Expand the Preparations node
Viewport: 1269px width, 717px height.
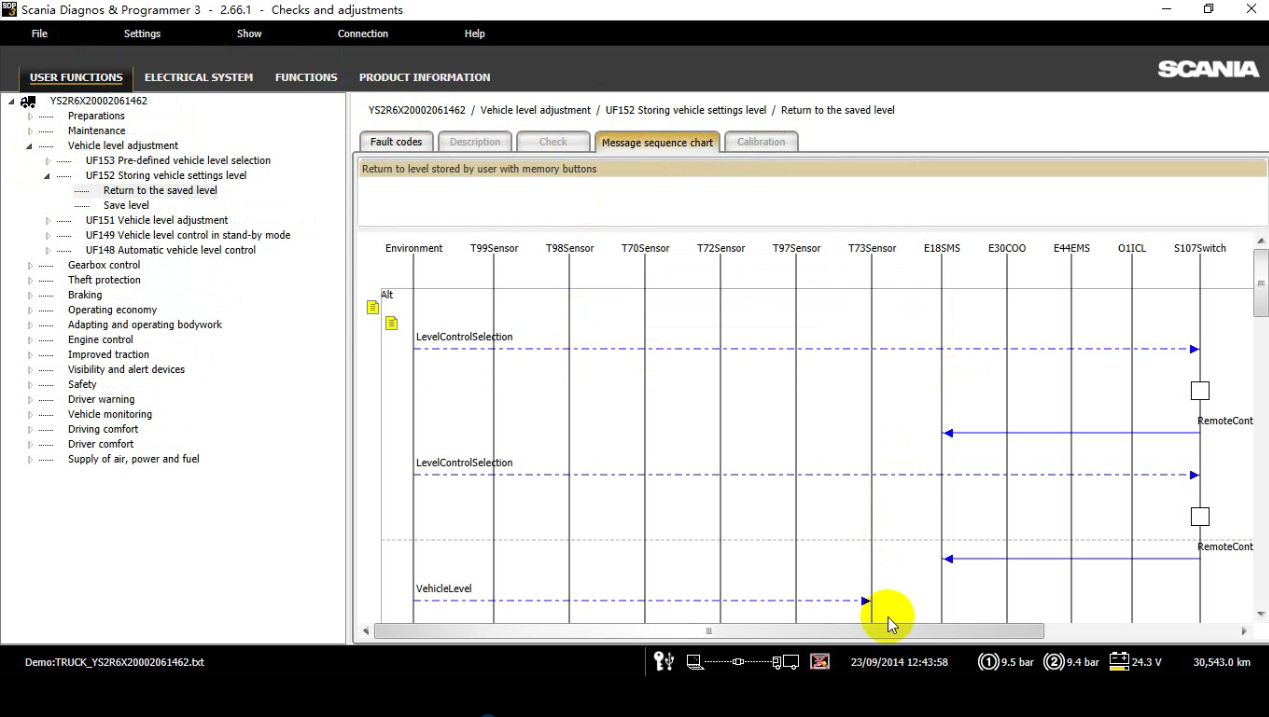pos(30,116)
